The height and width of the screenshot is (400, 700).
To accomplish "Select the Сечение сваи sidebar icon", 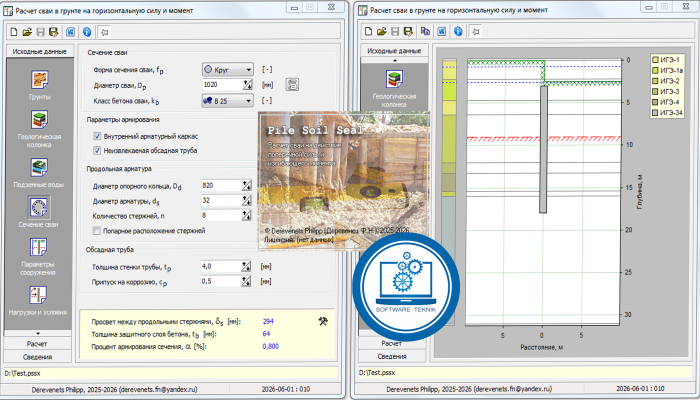I will 39,207.
